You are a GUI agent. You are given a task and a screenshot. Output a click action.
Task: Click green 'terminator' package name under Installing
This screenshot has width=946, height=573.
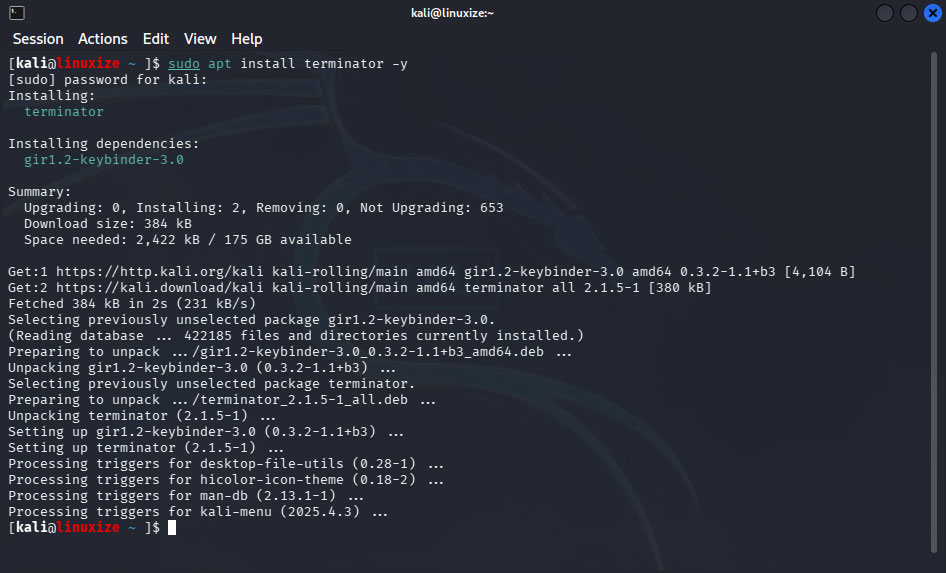click(64, 112)
